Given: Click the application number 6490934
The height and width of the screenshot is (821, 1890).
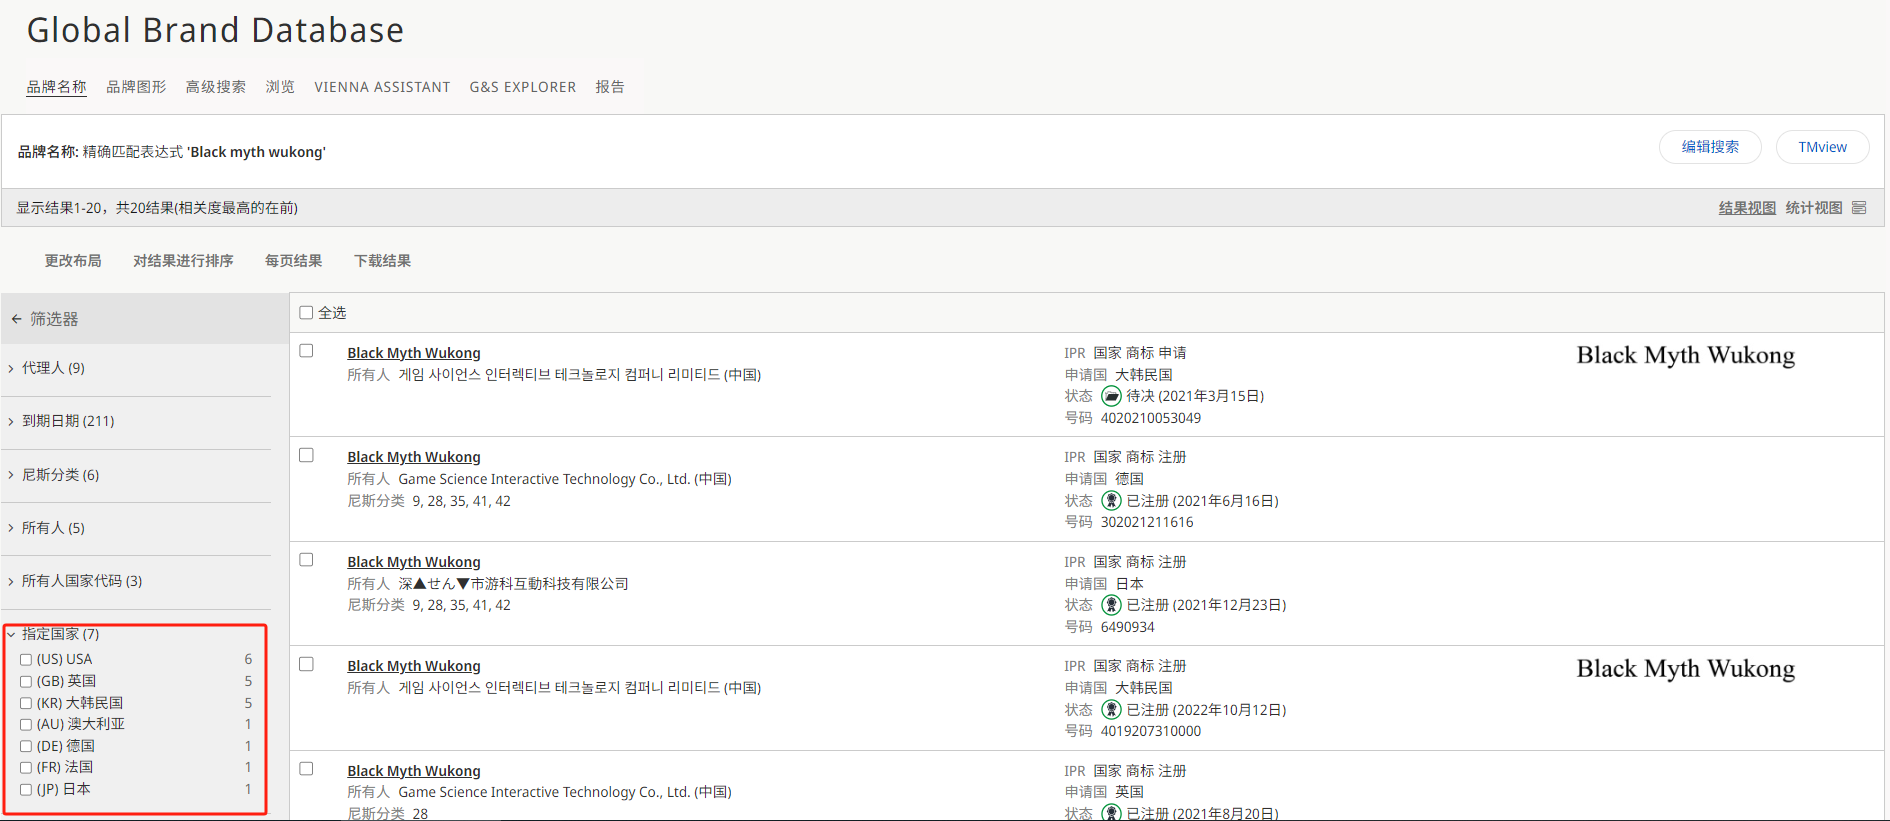Looking at the screenshot, I should (1127, 627).
